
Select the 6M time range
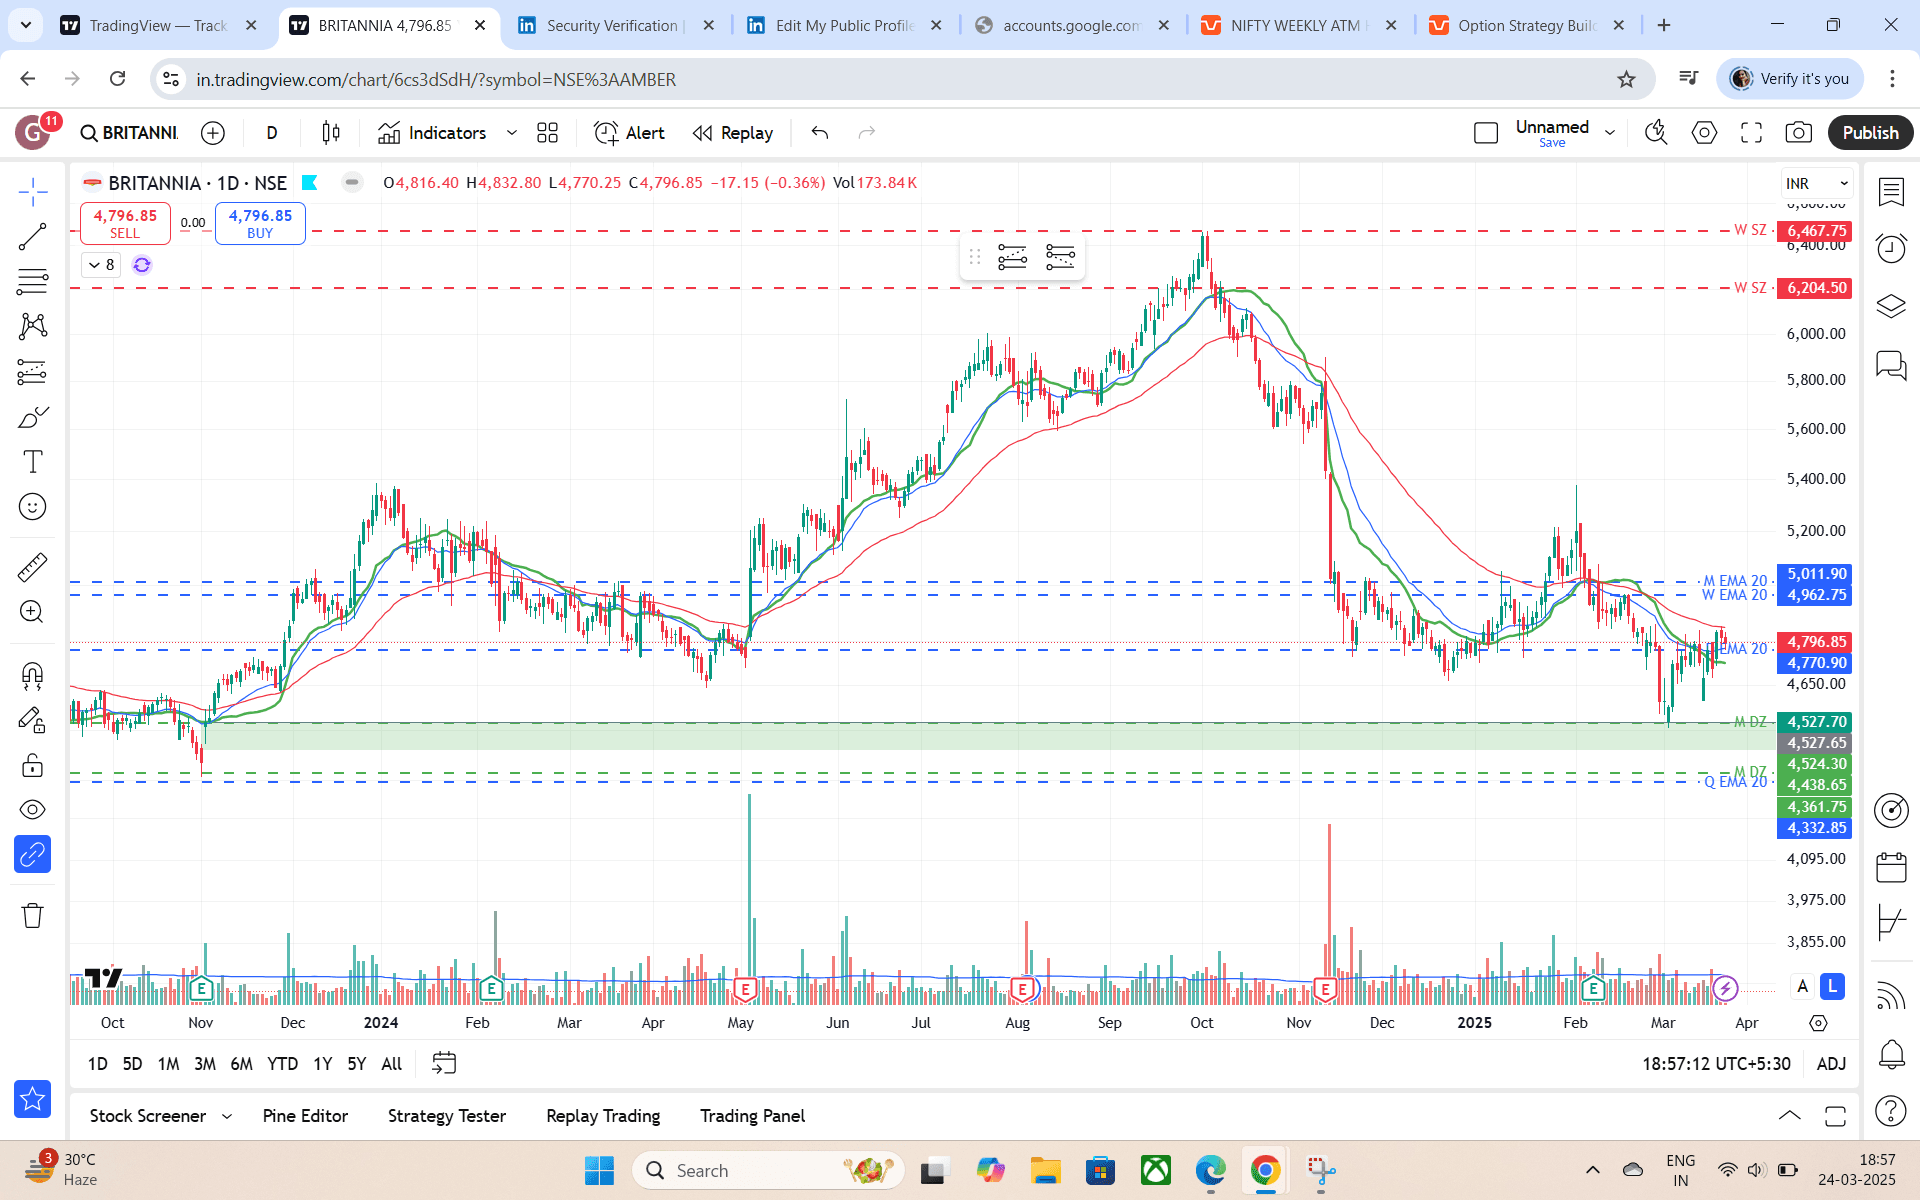click(x=241, y=1064)
